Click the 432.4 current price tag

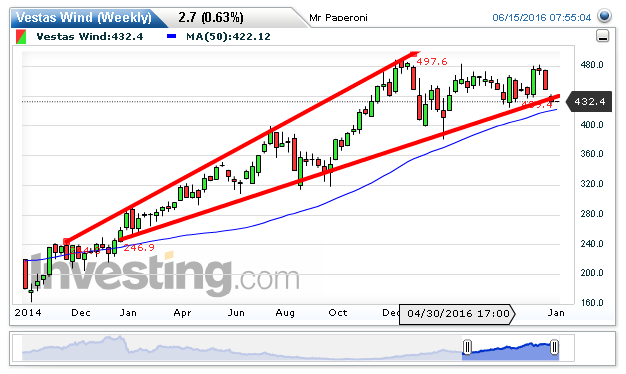pyautogui.click(x=589, y=102)
